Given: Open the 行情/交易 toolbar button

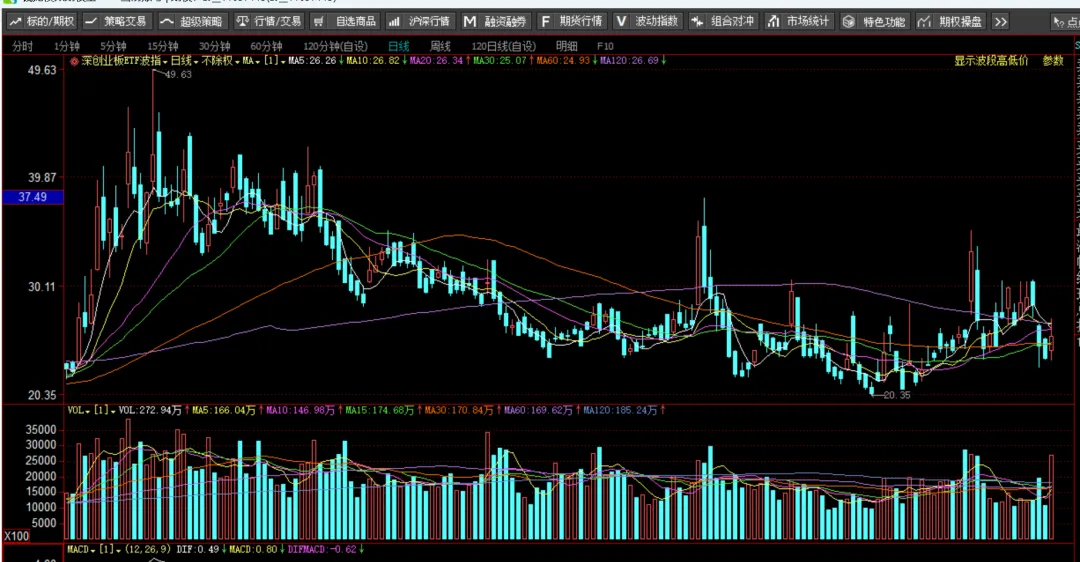Looking at the screenshot, I should [x=269, y=21].
